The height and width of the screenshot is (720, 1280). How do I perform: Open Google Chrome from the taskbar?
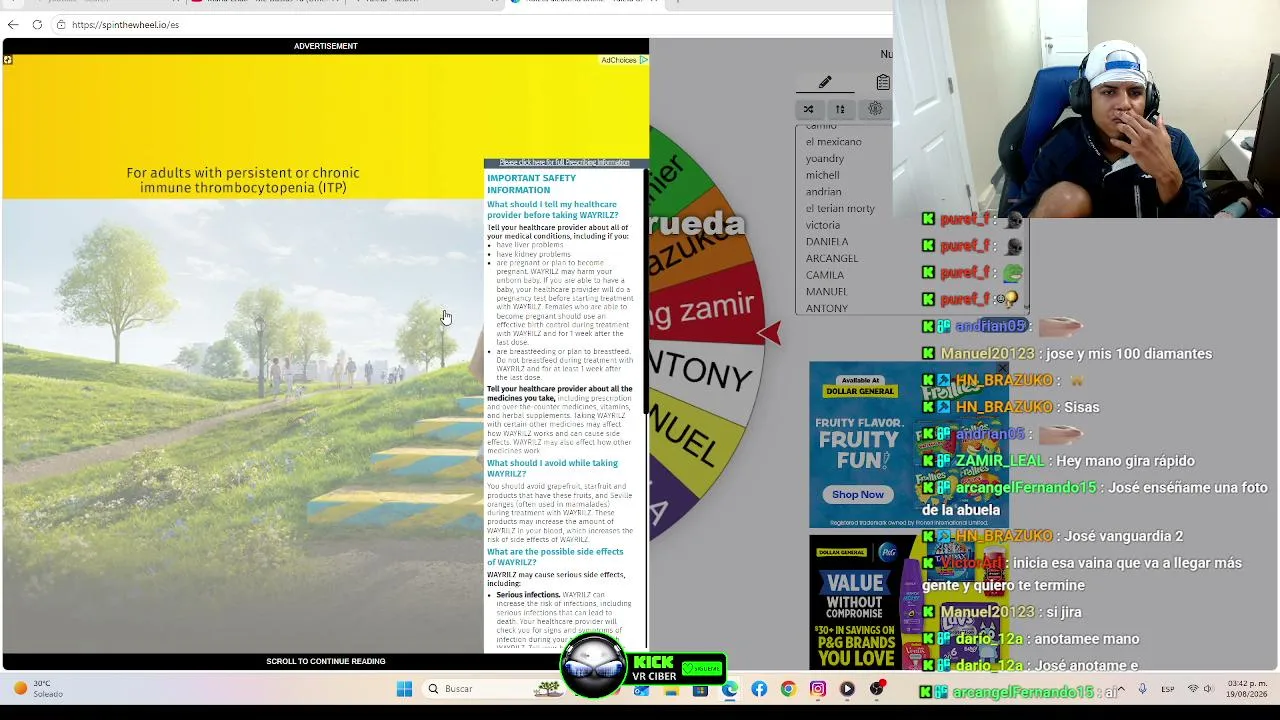coord(788,689)
